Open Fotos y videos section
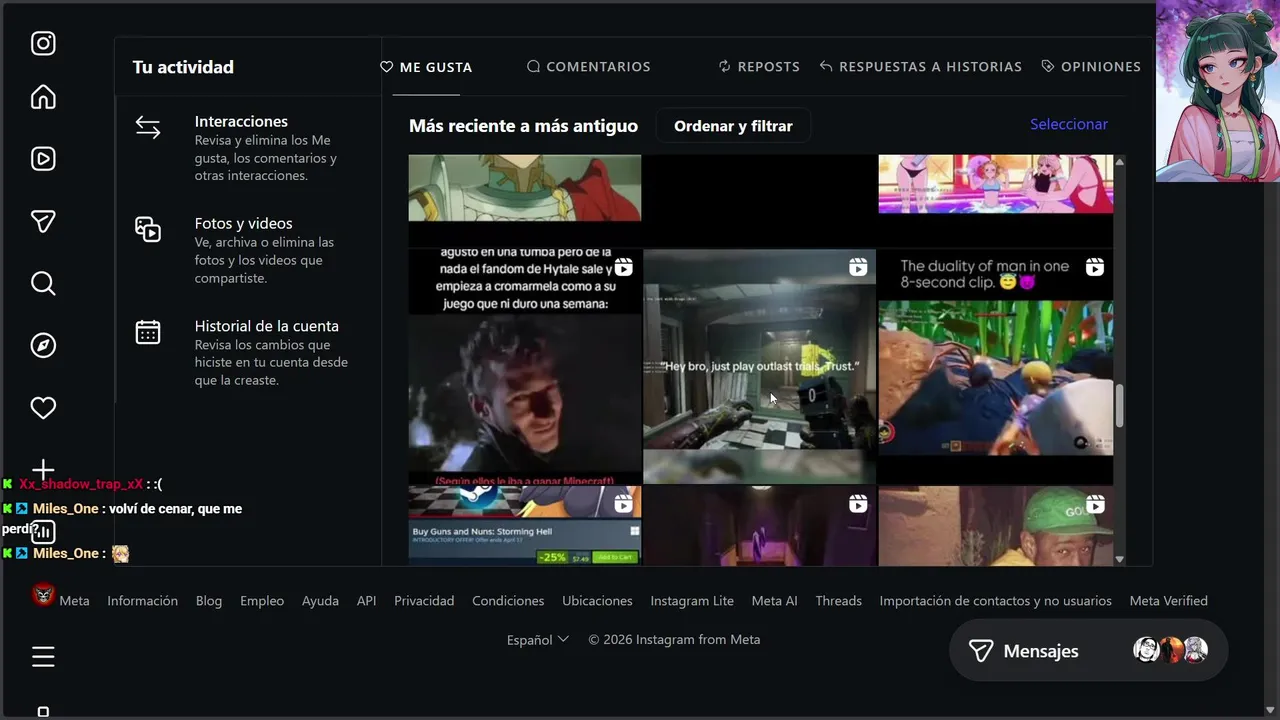1280x720 pixels. click(x=248, y=250)
